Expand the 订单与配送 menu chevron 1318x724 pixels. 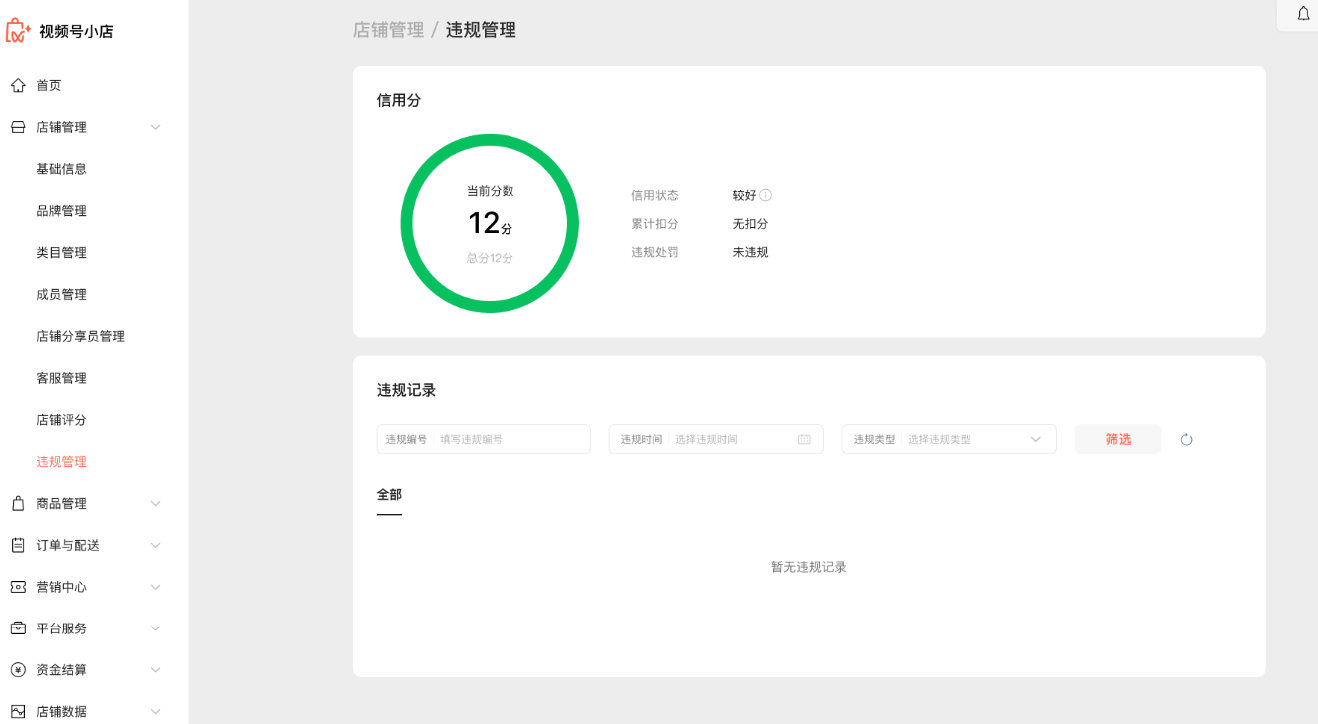point(155,546)
